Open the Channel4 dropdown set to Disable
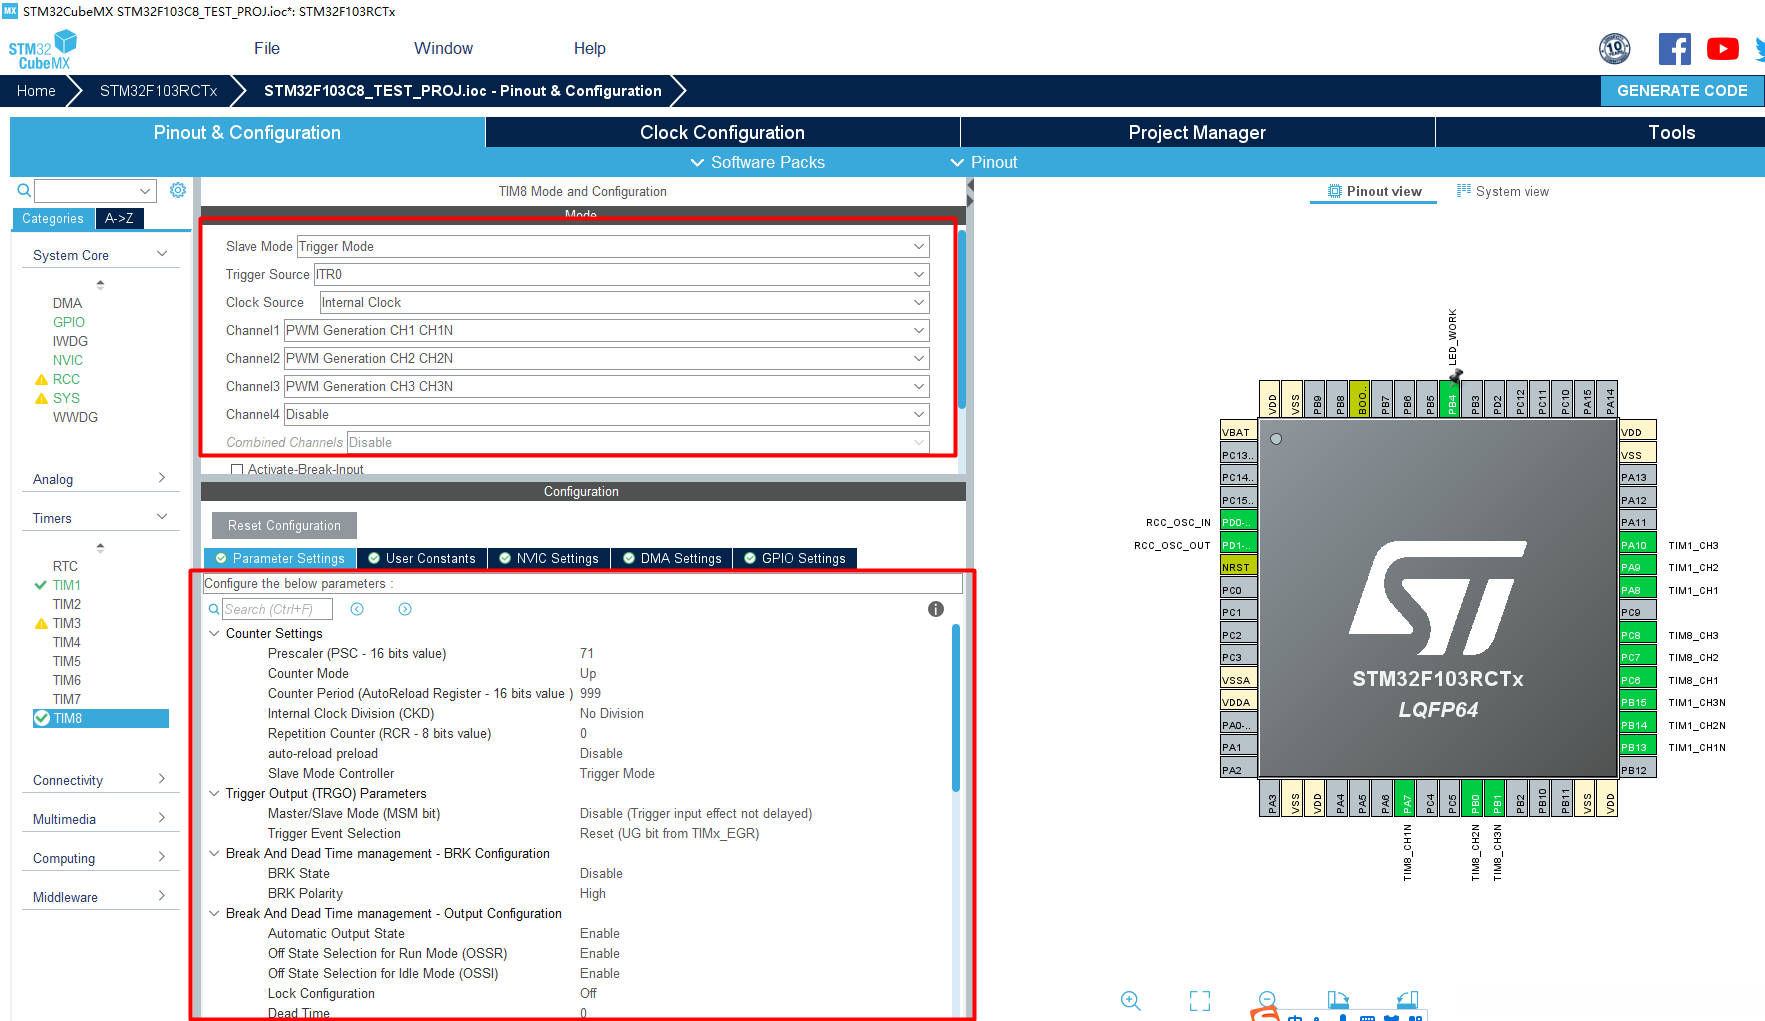 (607, 414)
